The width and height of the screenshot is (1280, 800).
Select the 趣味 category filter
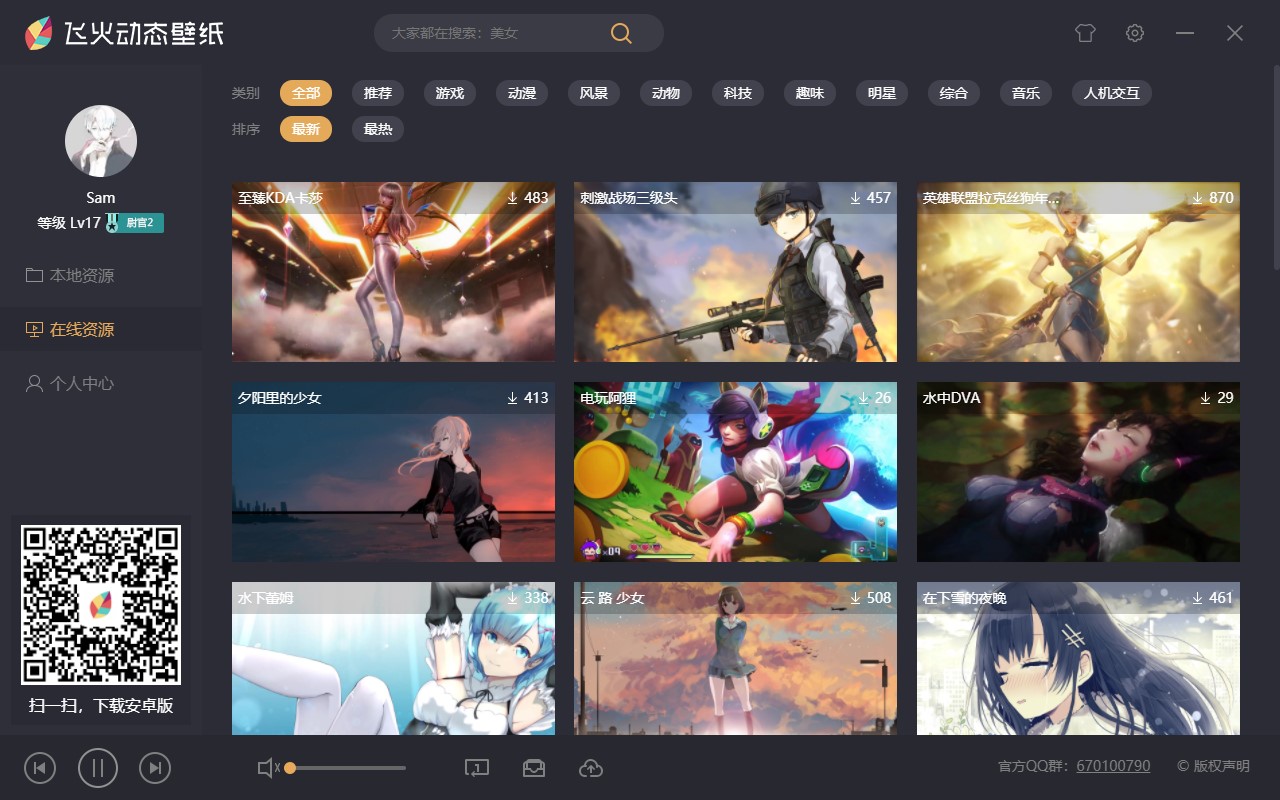point(810,93)
